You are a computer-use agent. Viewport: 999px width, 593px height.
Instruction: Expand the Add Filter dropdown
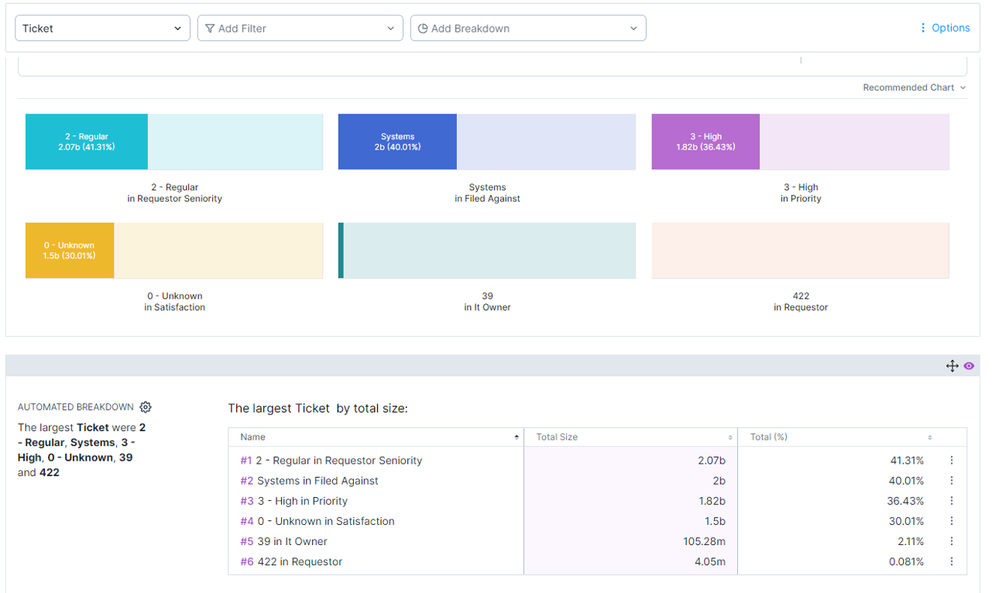coord(300,29)
